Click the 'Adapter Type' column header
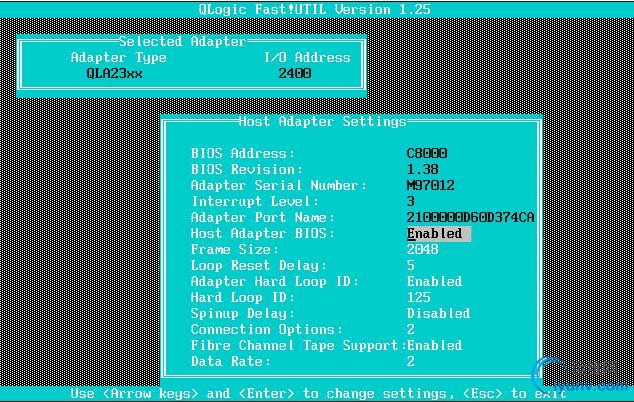This screenshot has height=402, width=634. tap(118, 57)
